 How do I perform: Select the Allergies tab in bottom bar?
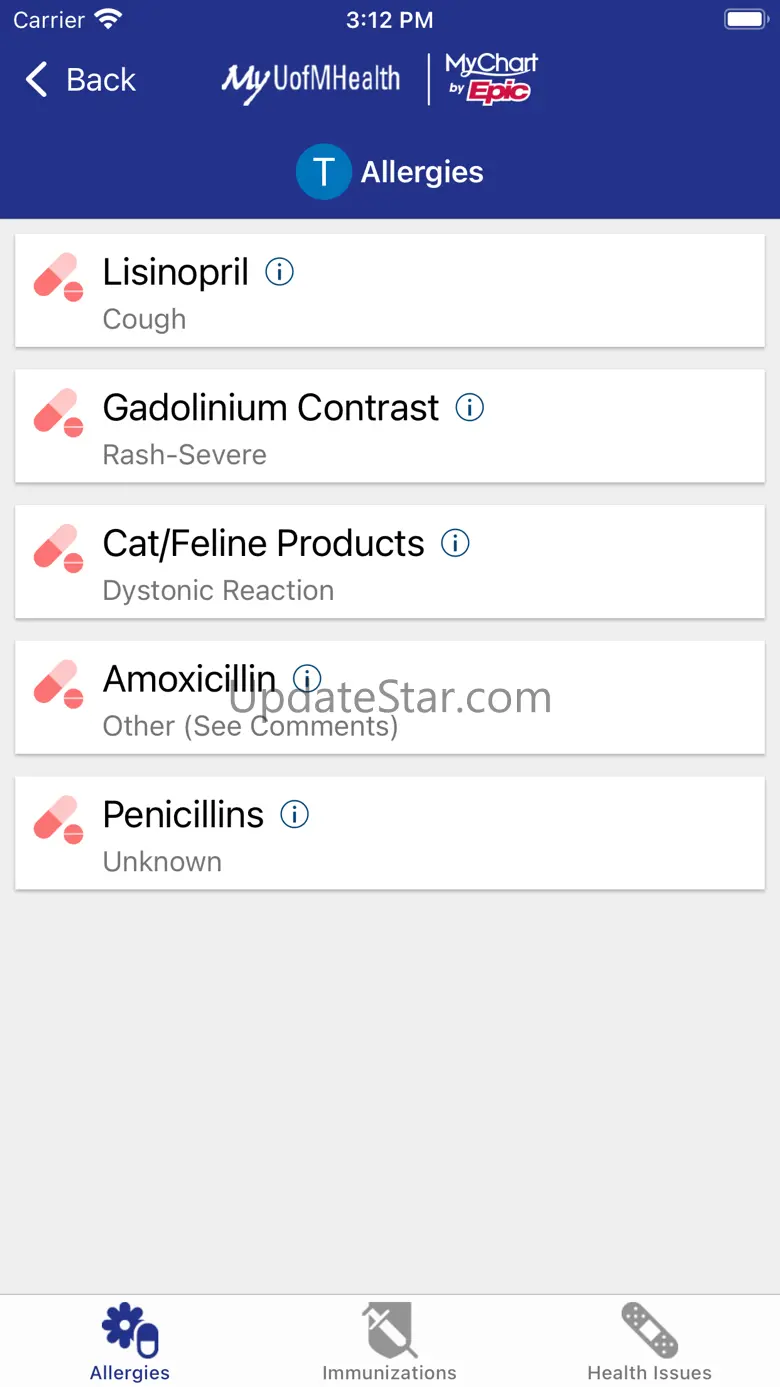(130, 1341)
